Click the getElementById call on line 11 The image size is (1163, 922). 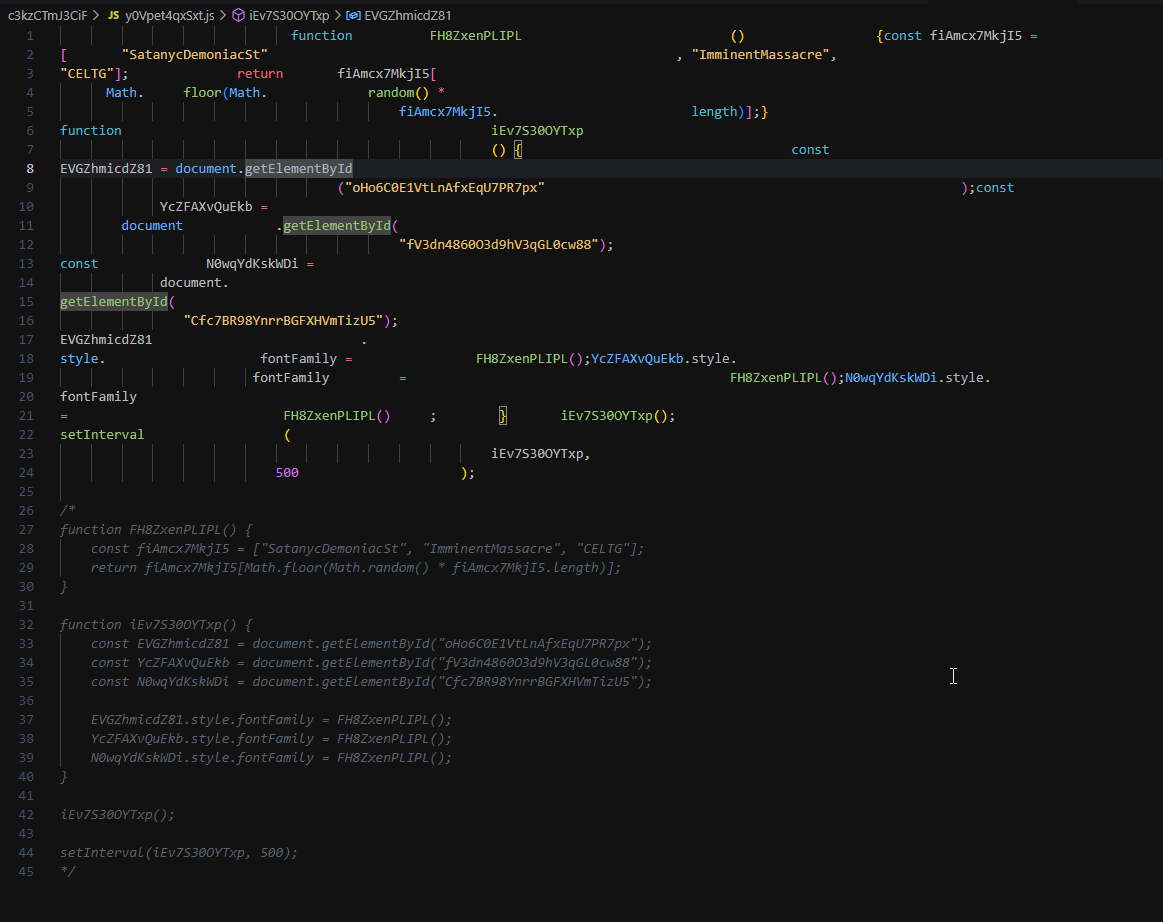coord(337,225)
